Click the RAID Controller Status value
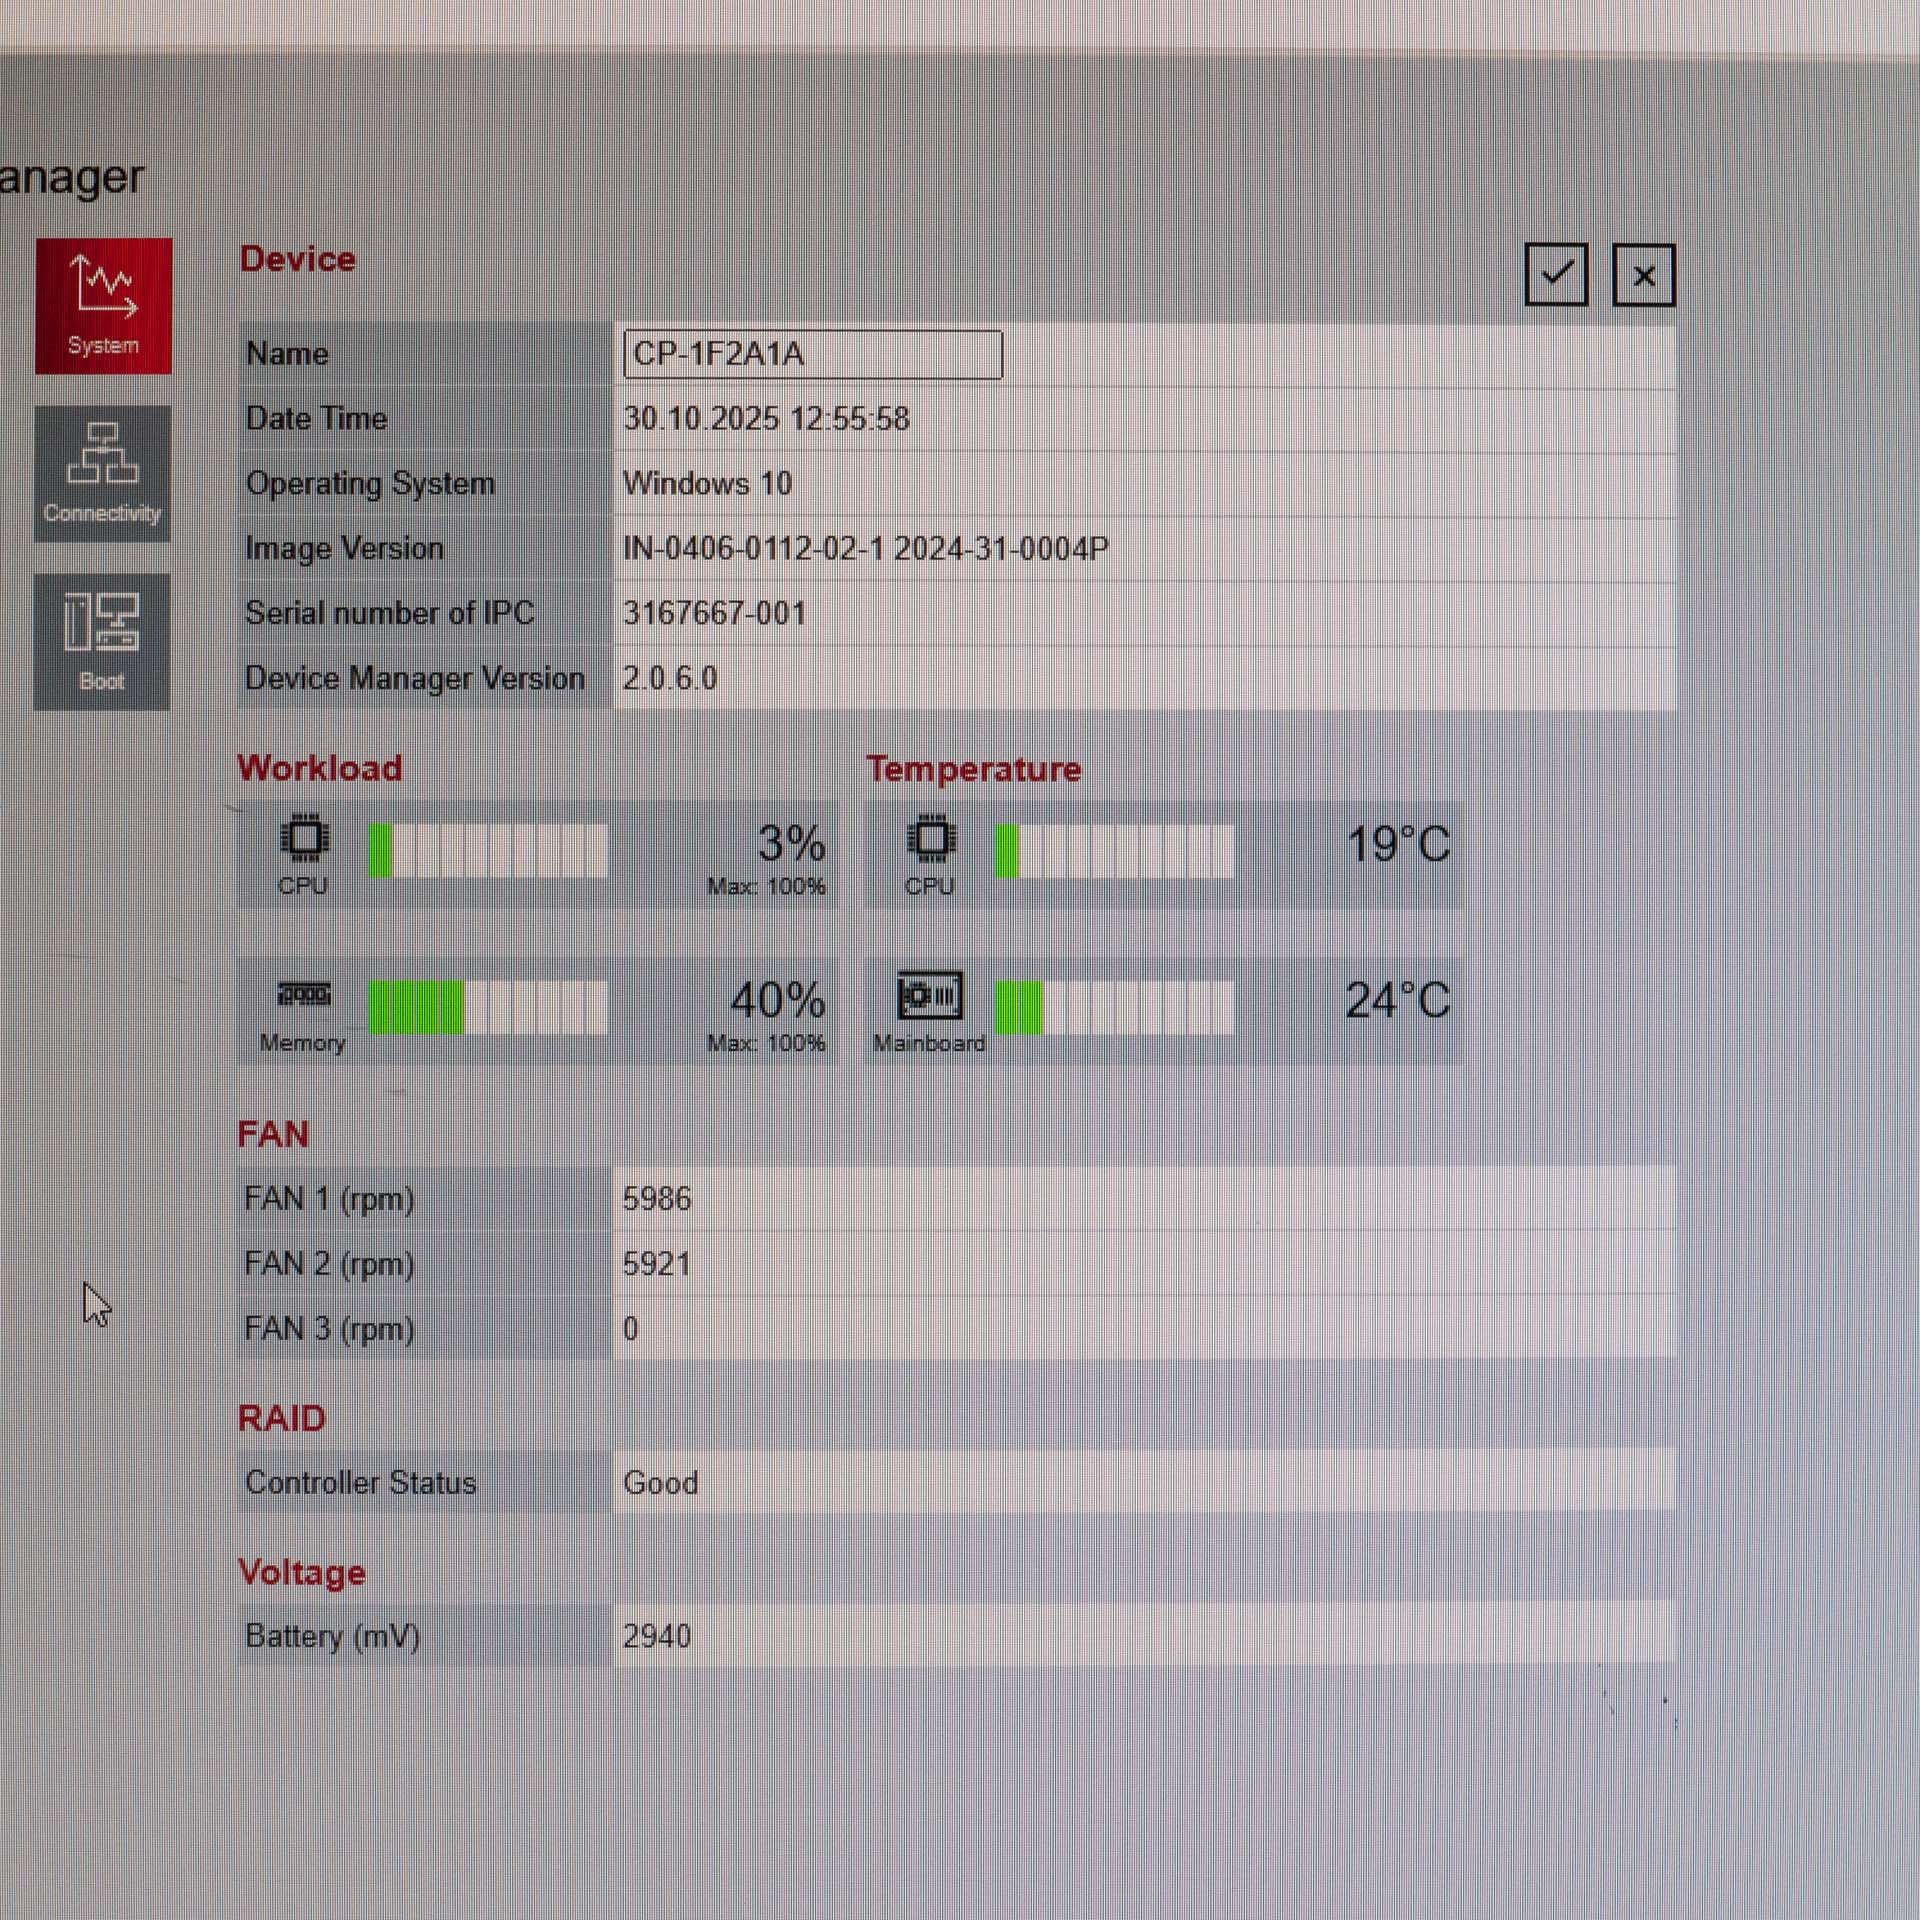 coord(660,1483)
